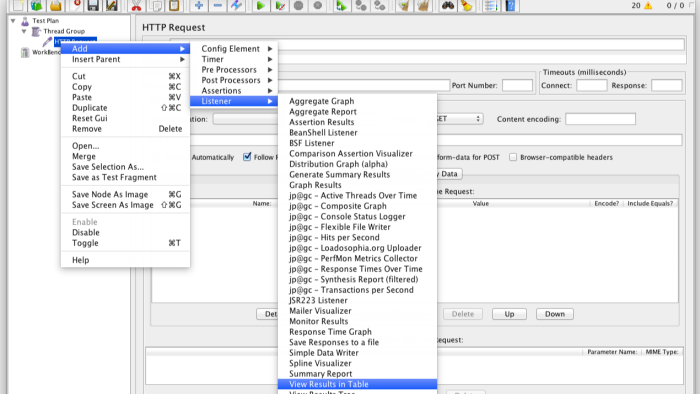
Task: Open Search with binoculars icon
Action: 447,5
